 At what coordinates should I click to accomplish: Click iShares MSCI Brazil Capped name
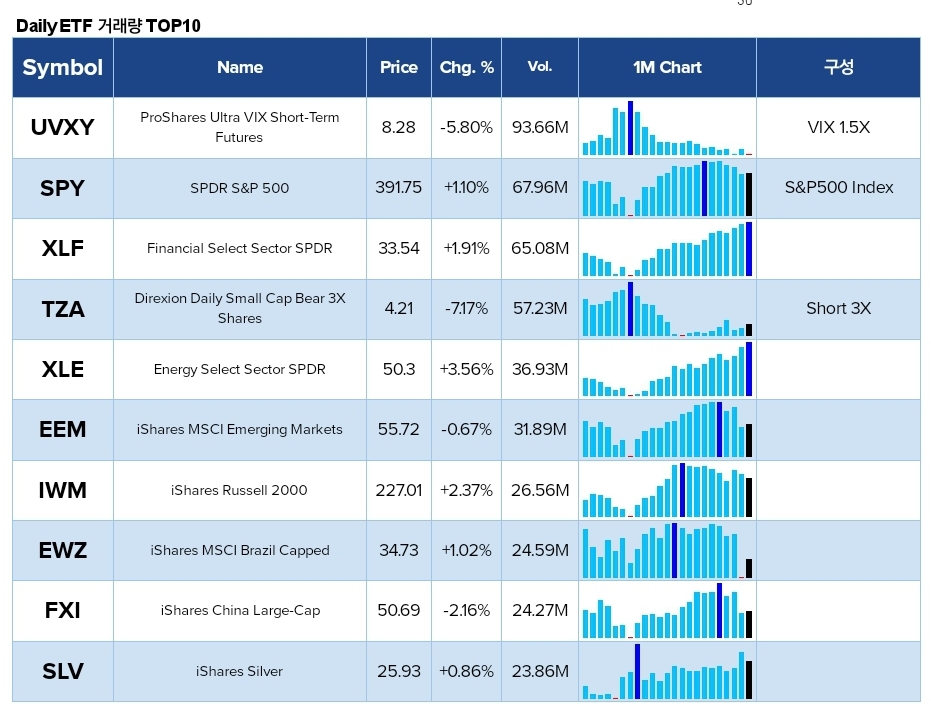click(239, 550)
